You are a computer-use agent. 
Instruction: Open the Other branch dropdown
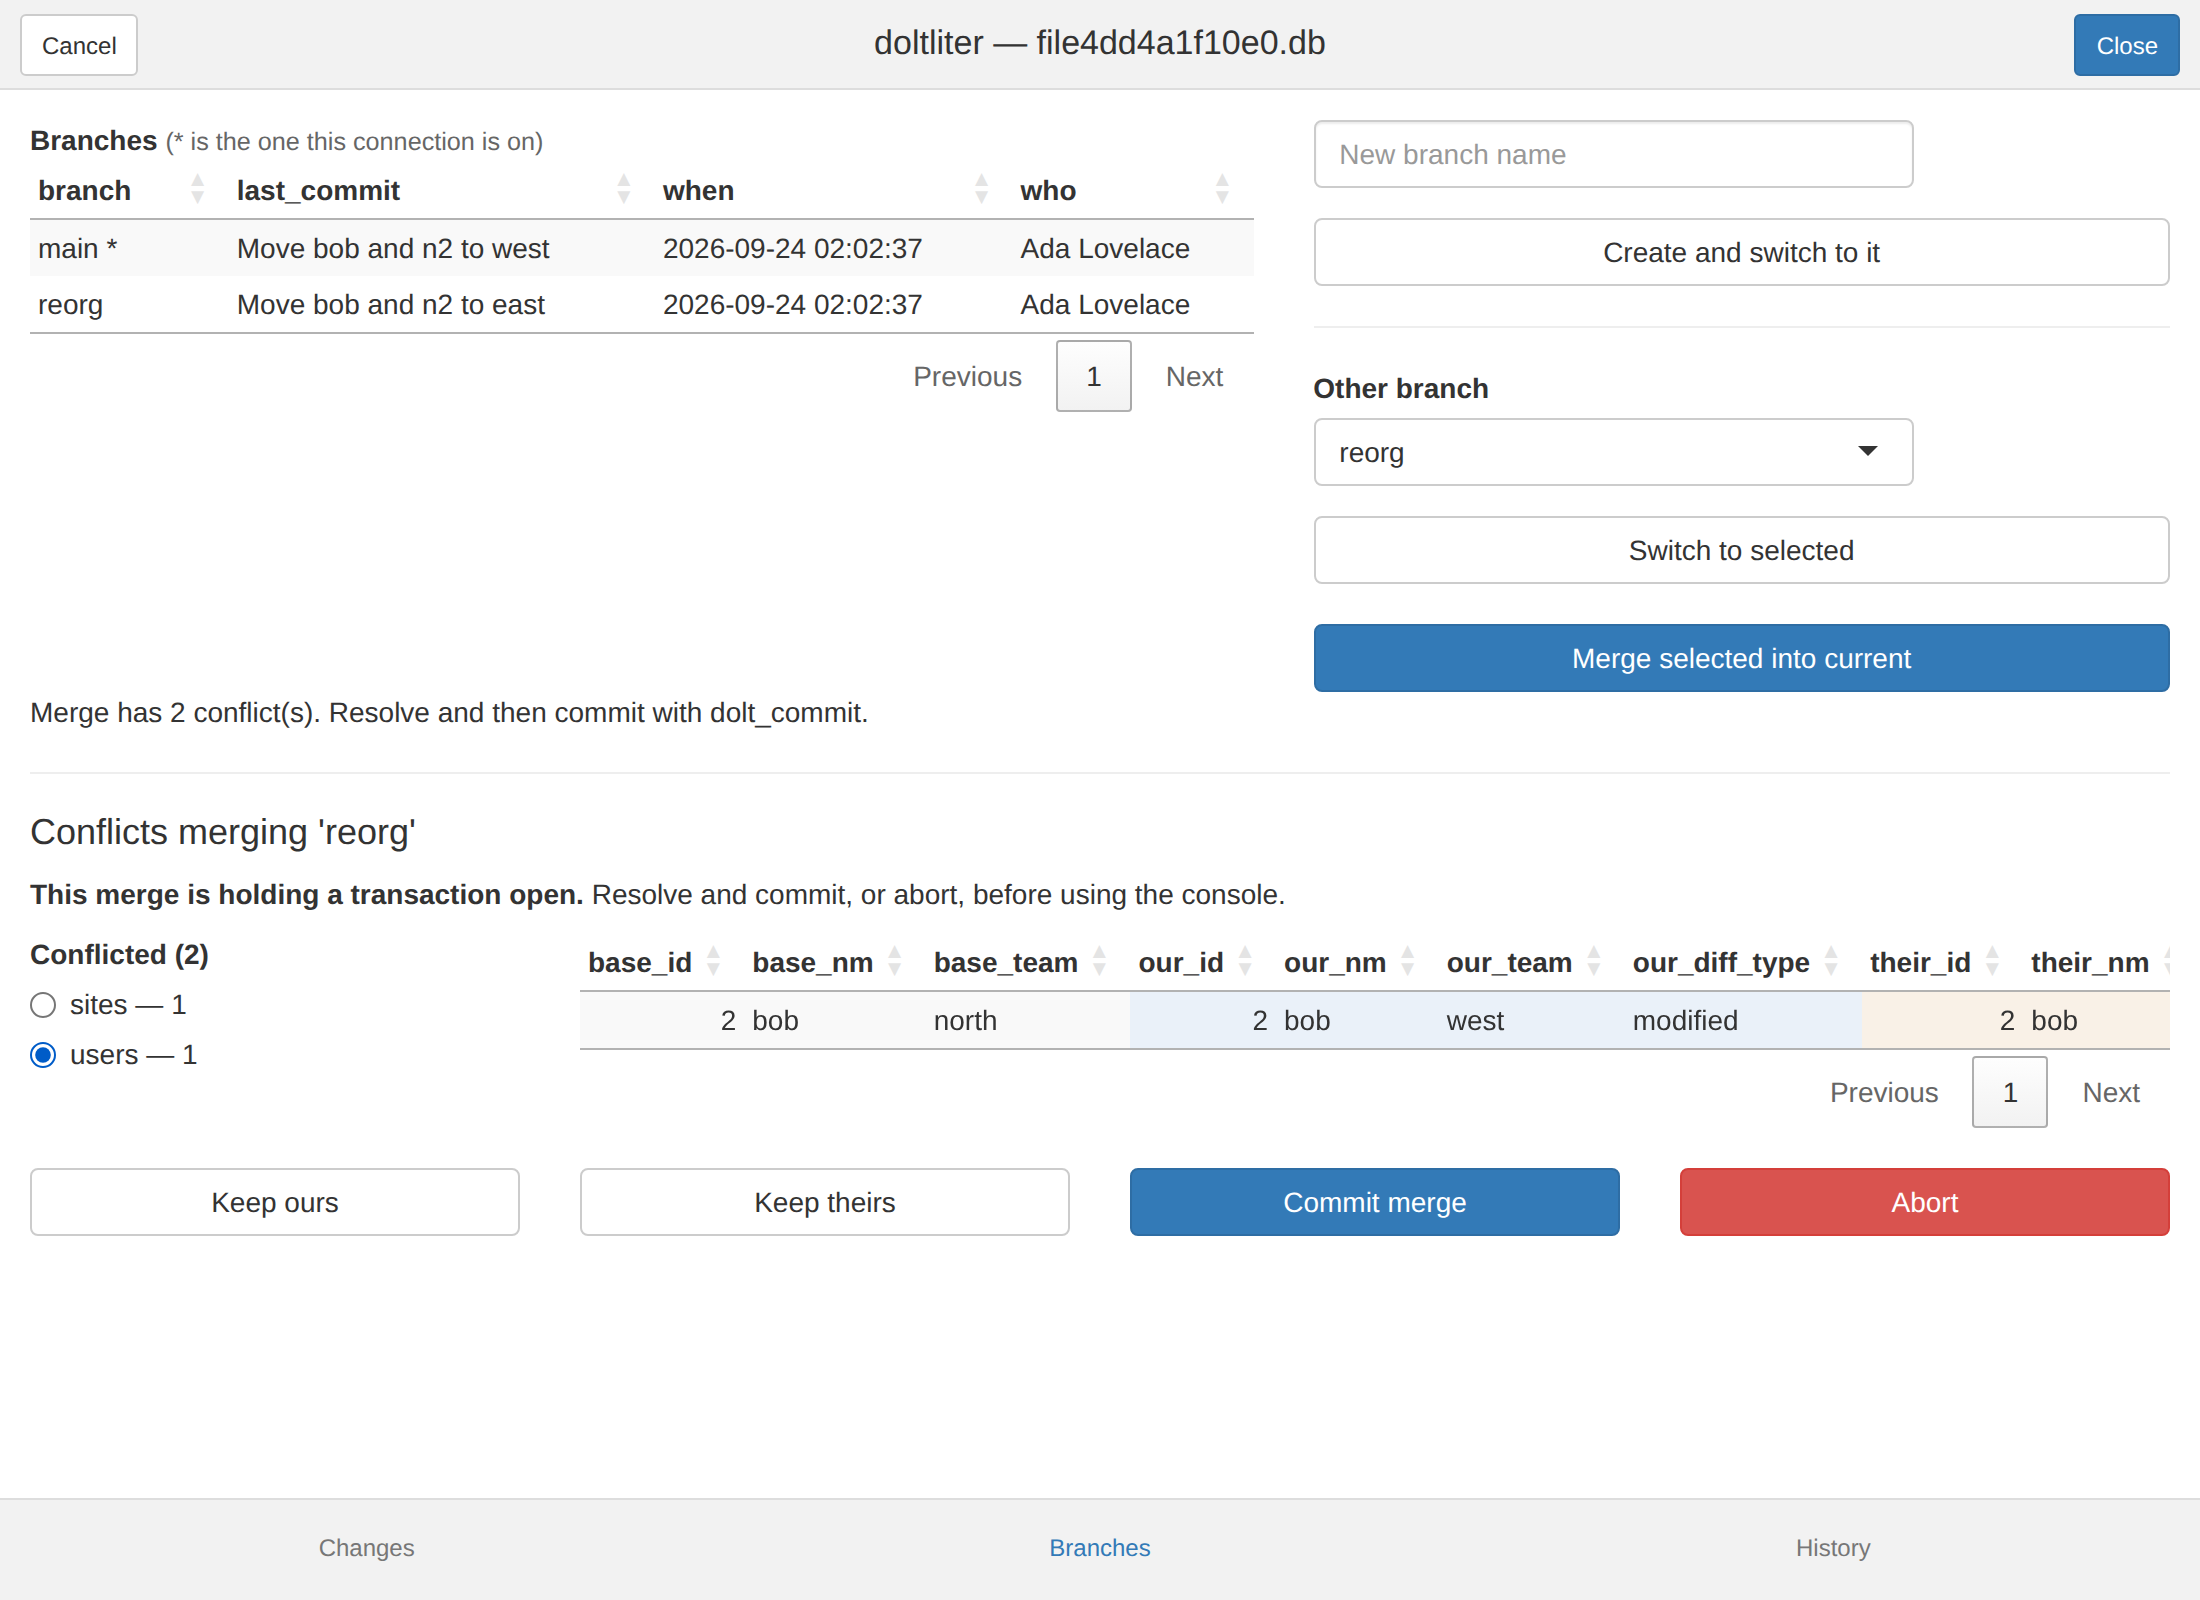pos(1613,452)
